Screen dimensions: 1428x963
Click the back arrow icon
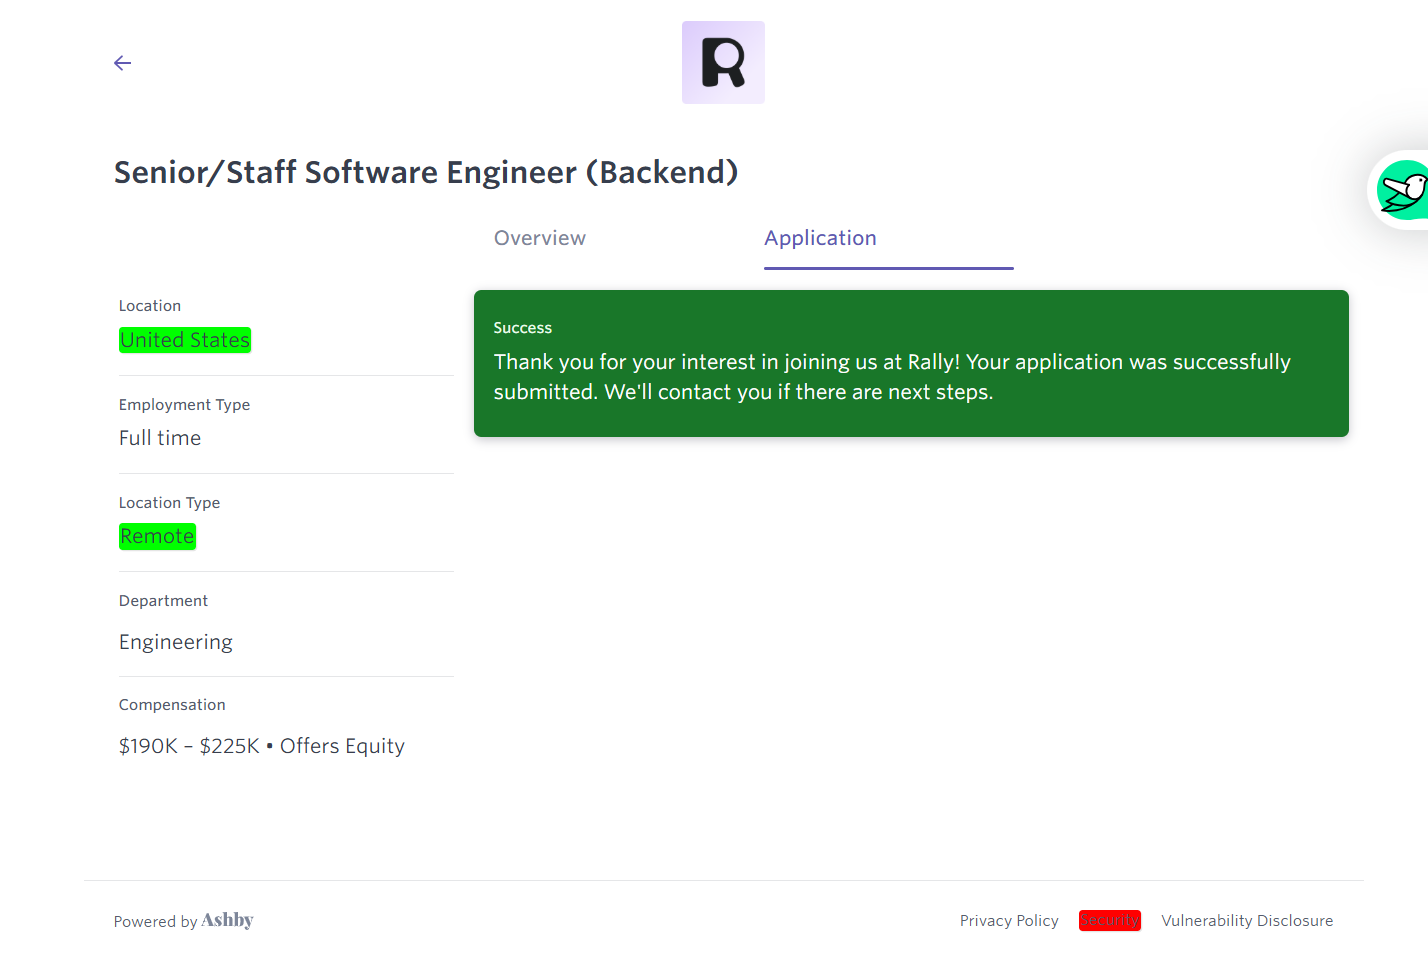point(123,63)
